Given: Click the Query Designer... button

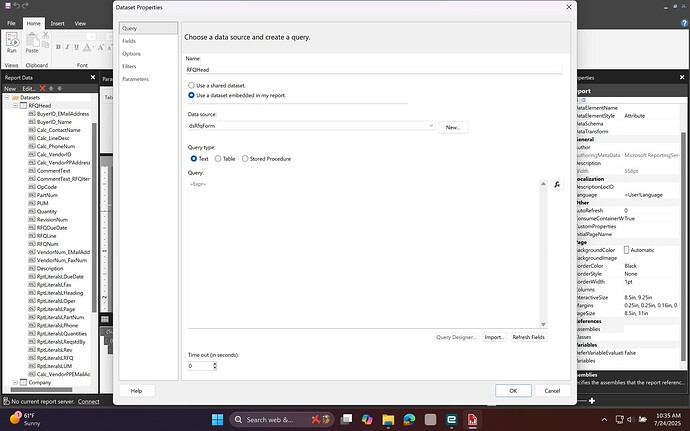Looking at the screenshot, I should (x=456, y=337).
